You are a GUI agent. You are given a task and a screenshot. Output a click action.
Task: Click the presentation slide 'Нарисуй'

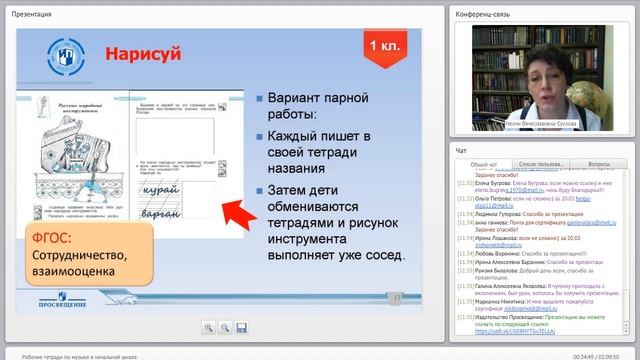click(x=219, y=171)
